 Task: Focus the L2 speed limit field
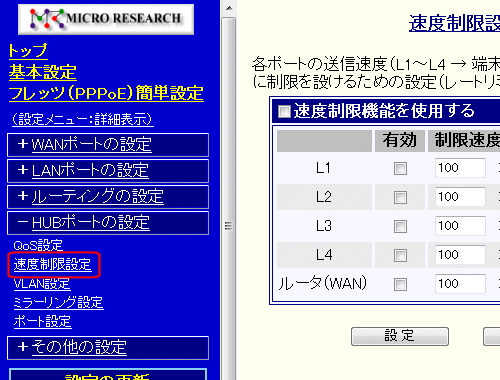pos(460,197)
